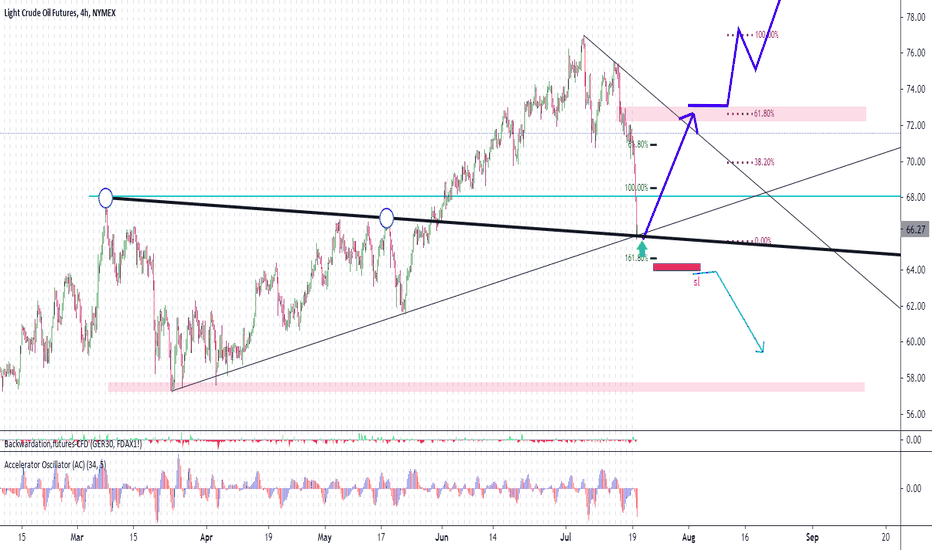932x550 pixels.
Task: Click the 78.00 price axis label
Action: [x=915, y=17]
